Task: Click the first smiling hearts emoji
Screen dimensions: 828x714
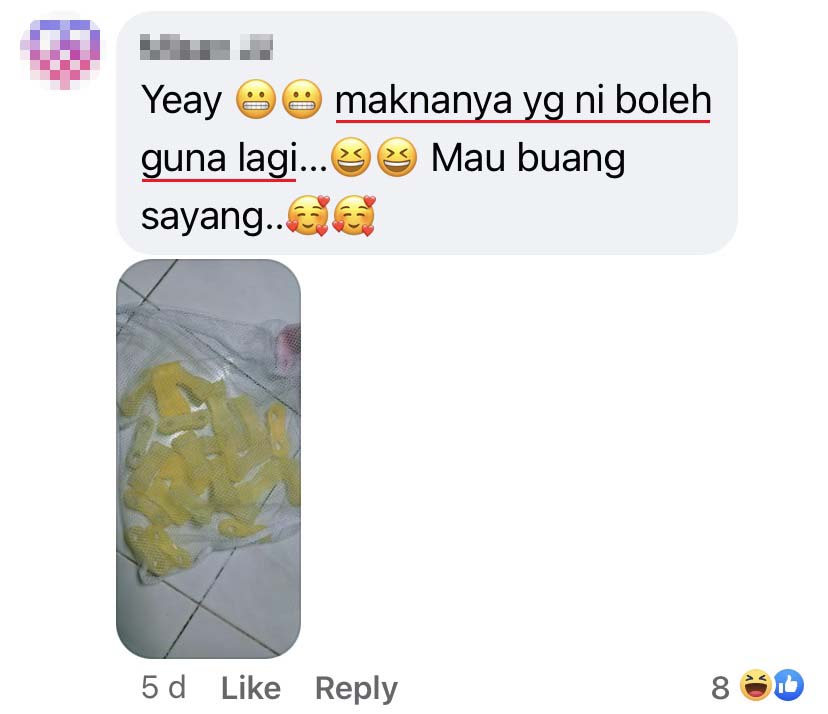Action: pyautogui.click(x=308, y=215)
